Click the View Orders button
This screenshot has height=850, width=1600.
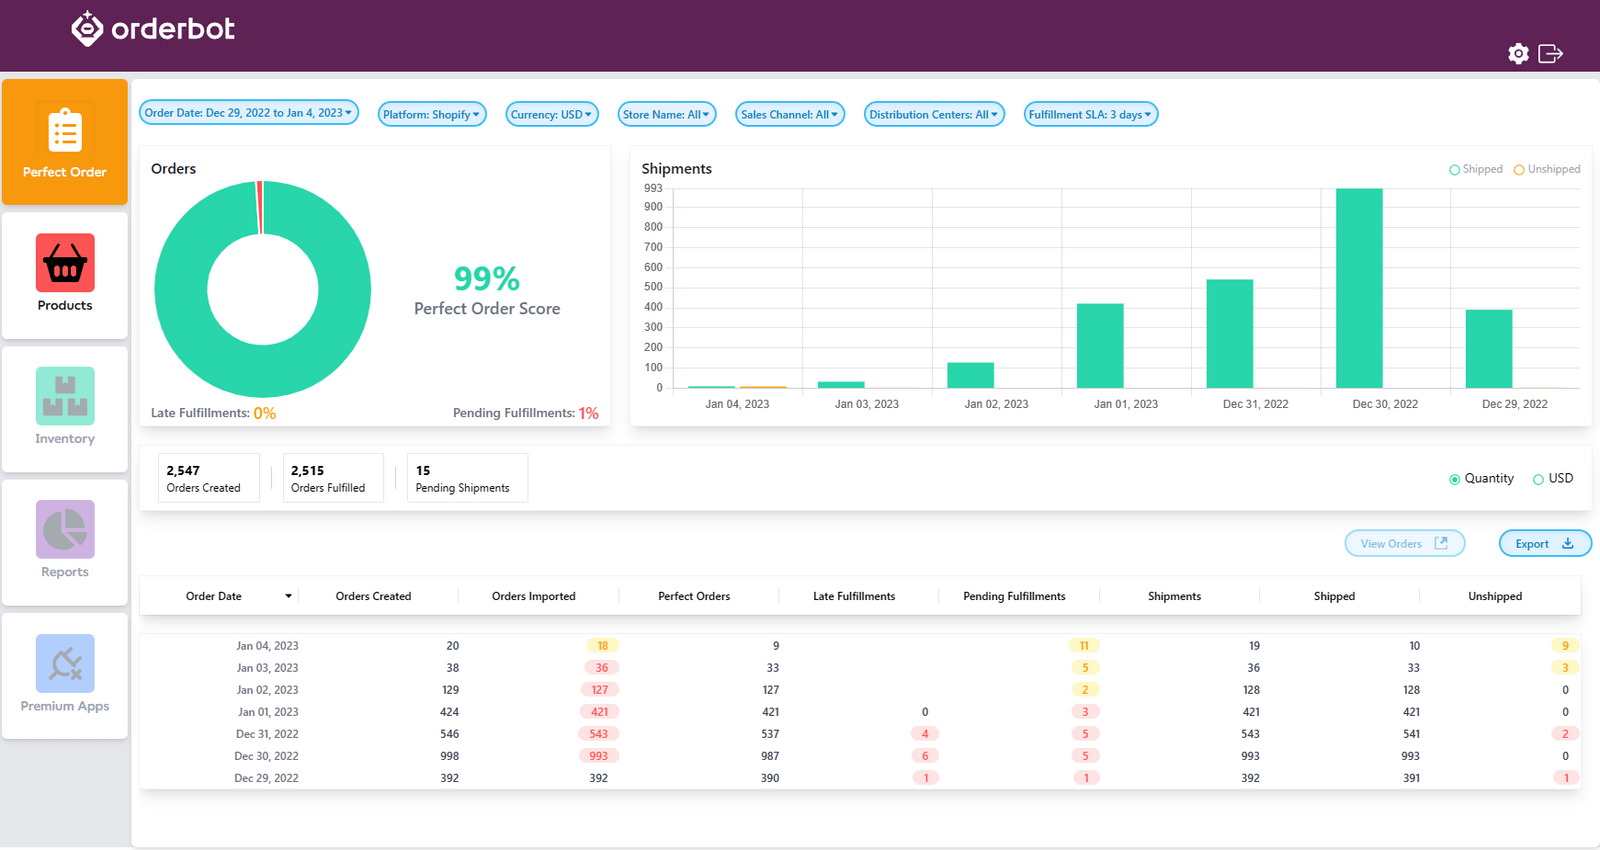point(1405,543)
